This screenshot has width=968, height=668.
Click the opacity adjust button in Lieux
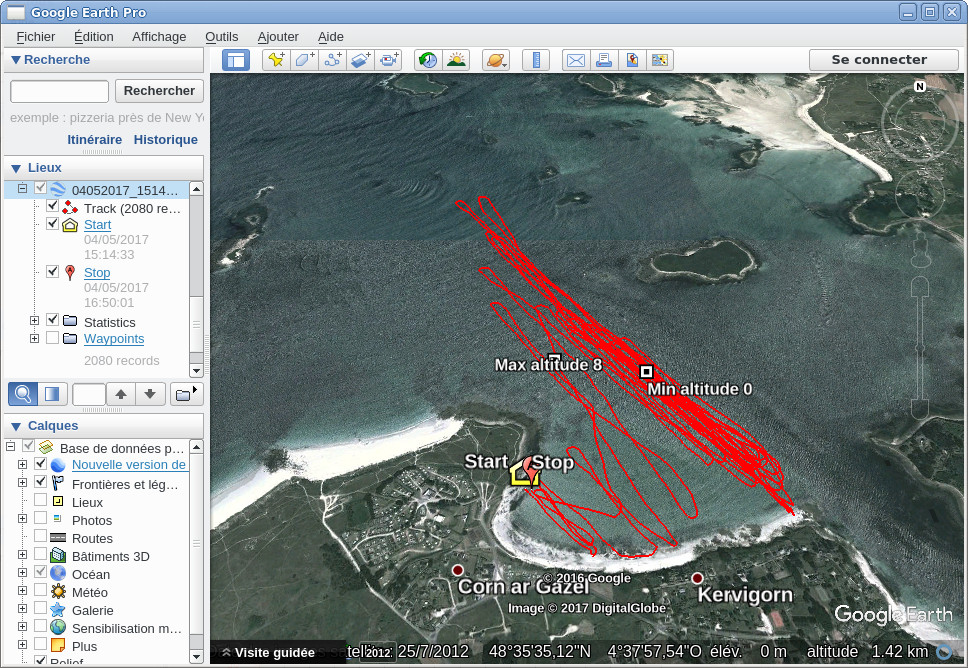[x=52, y=394]
